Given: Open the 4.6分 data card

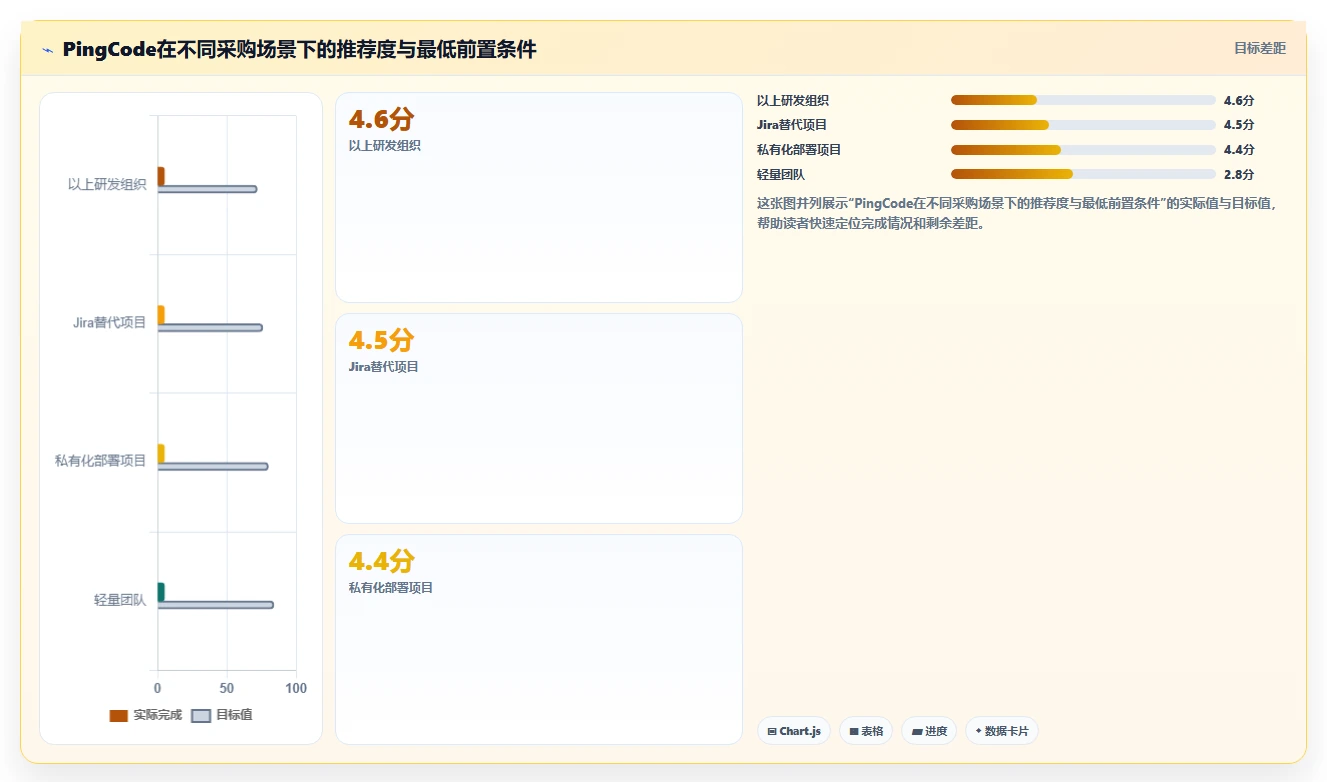Looking at the screenshot, I should [539, 198].
